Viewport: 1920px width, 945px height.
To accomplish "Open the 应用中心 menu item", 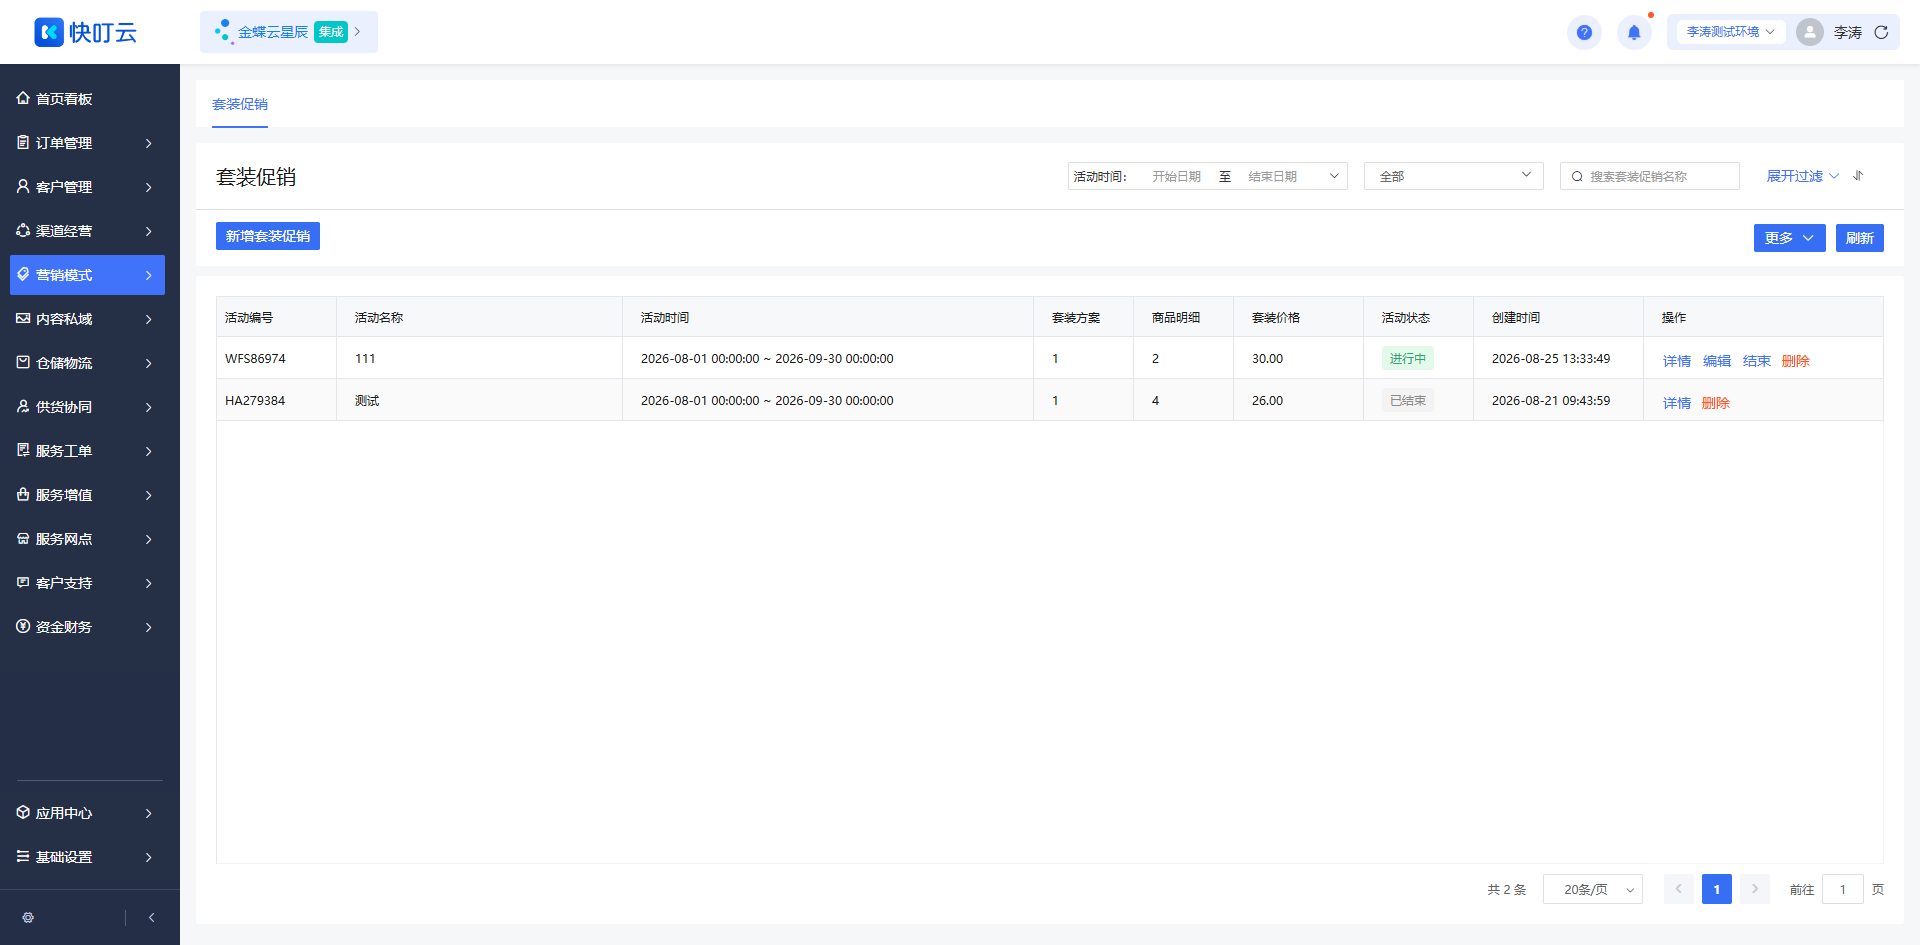I will point(87,813).
